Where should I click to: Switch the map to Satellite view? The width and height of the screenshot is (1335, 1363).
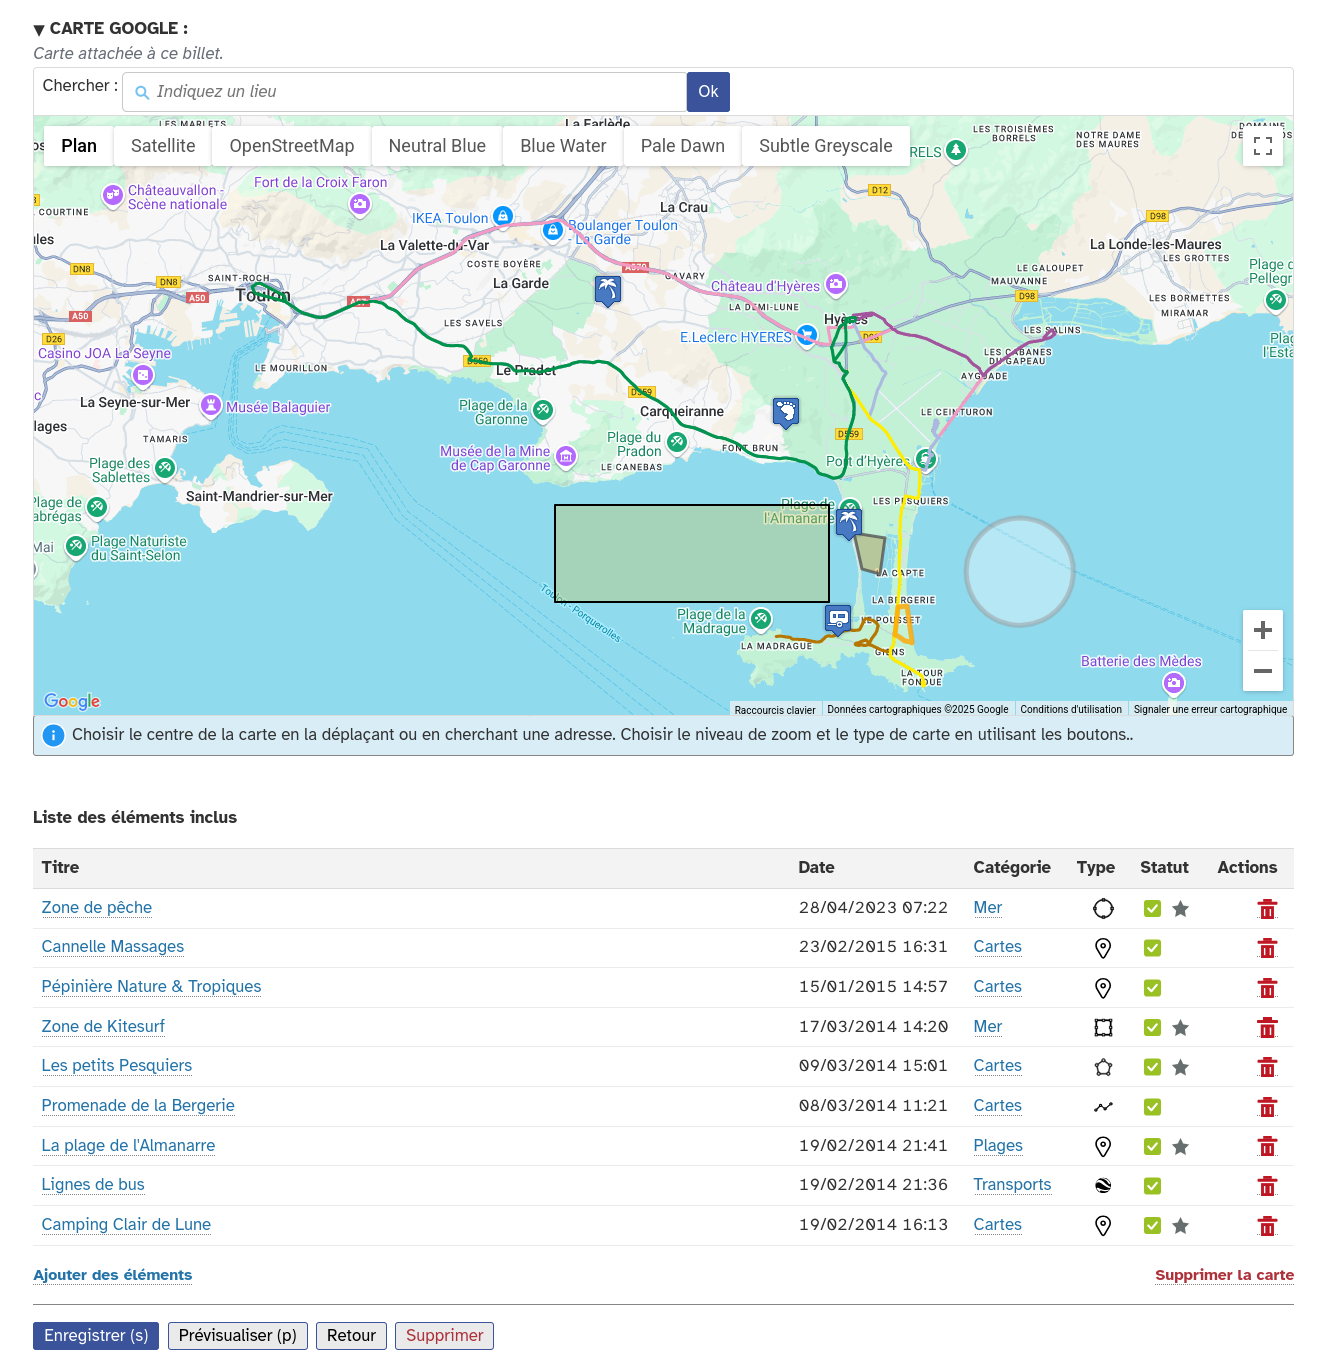pos(163,146)
